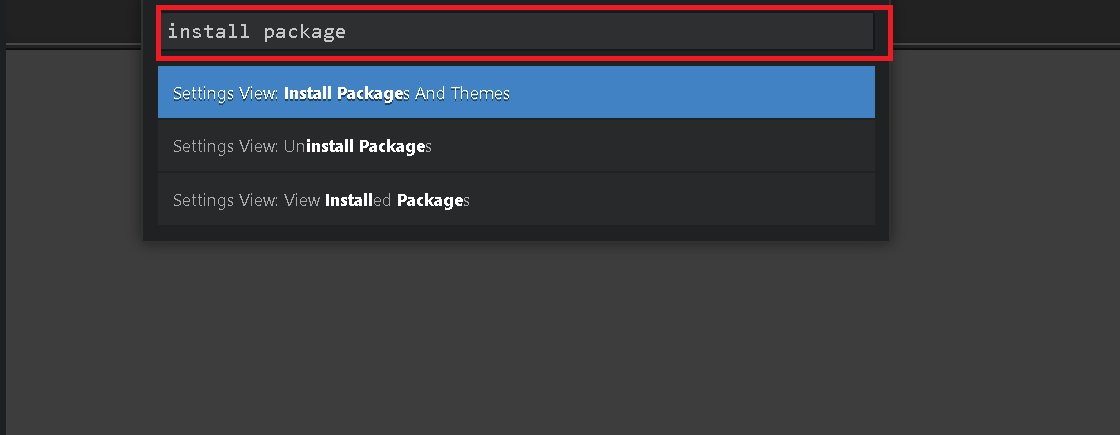Screen dimensions: 1120x435
Task: Click the word 'install' in the query field
Action: tap(208, 32)
